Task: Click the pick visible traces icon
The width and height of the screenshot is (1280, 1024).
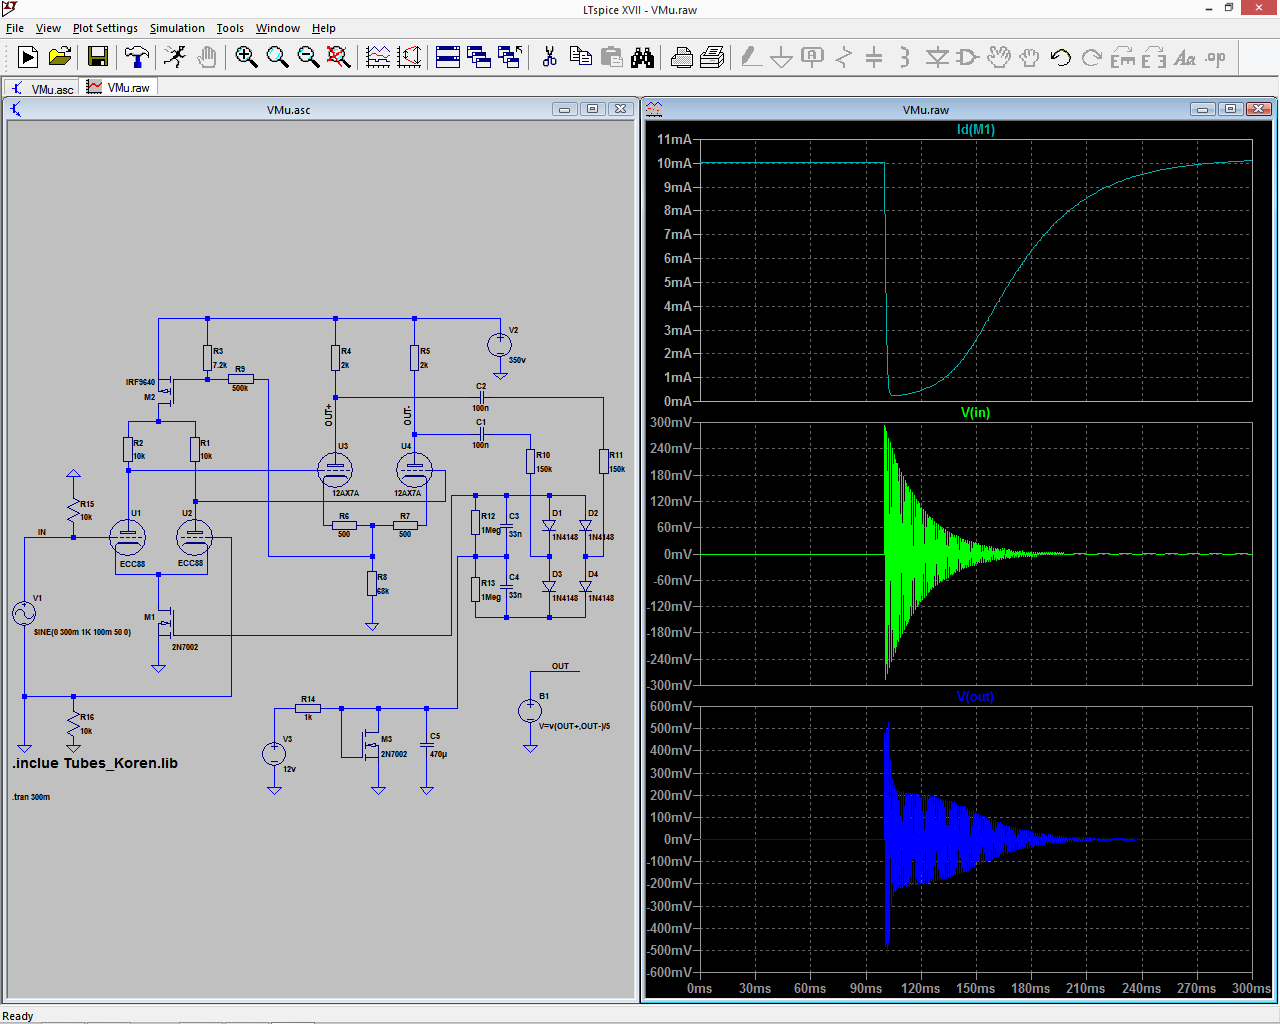Action: (378, 57)
